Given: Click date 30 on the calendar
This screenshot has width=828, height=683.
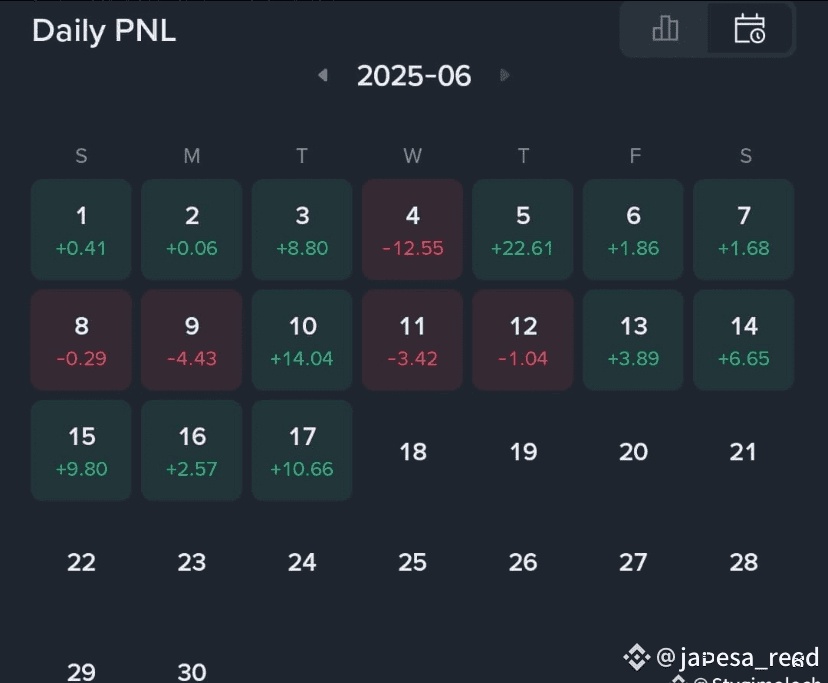Looking at the screenshot, I should [192, 670].
